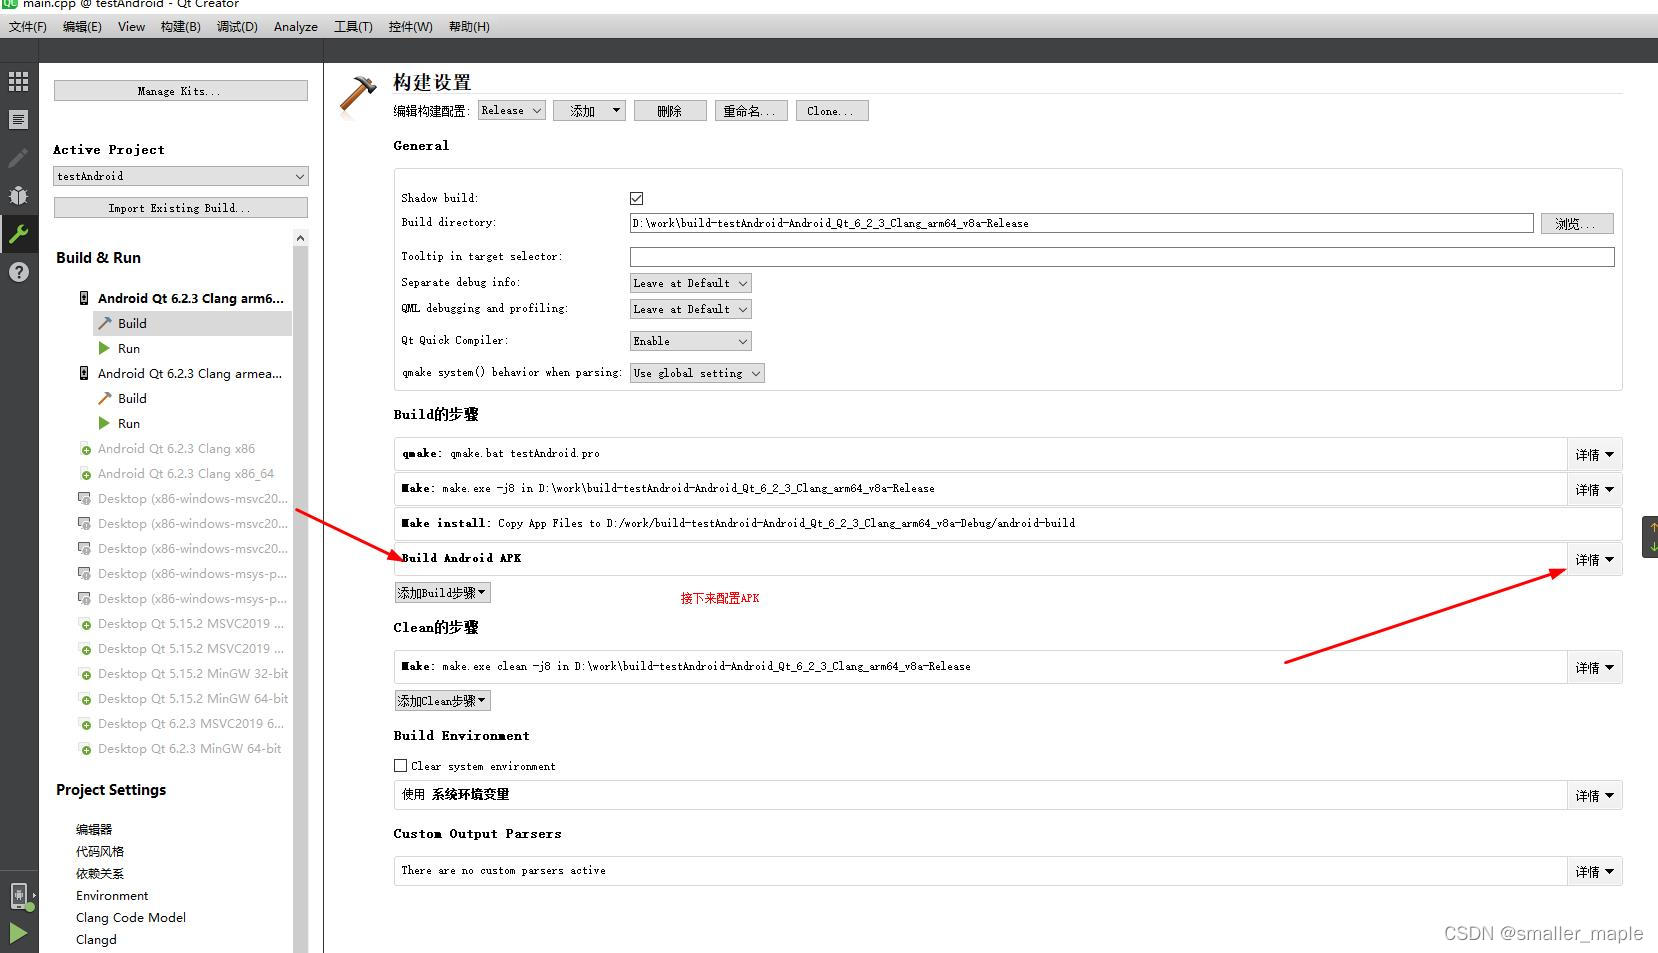Enable Android Qt 6.2.3 Clang x86 kit plus icon
1658x953 pixels.
point(85,449)
